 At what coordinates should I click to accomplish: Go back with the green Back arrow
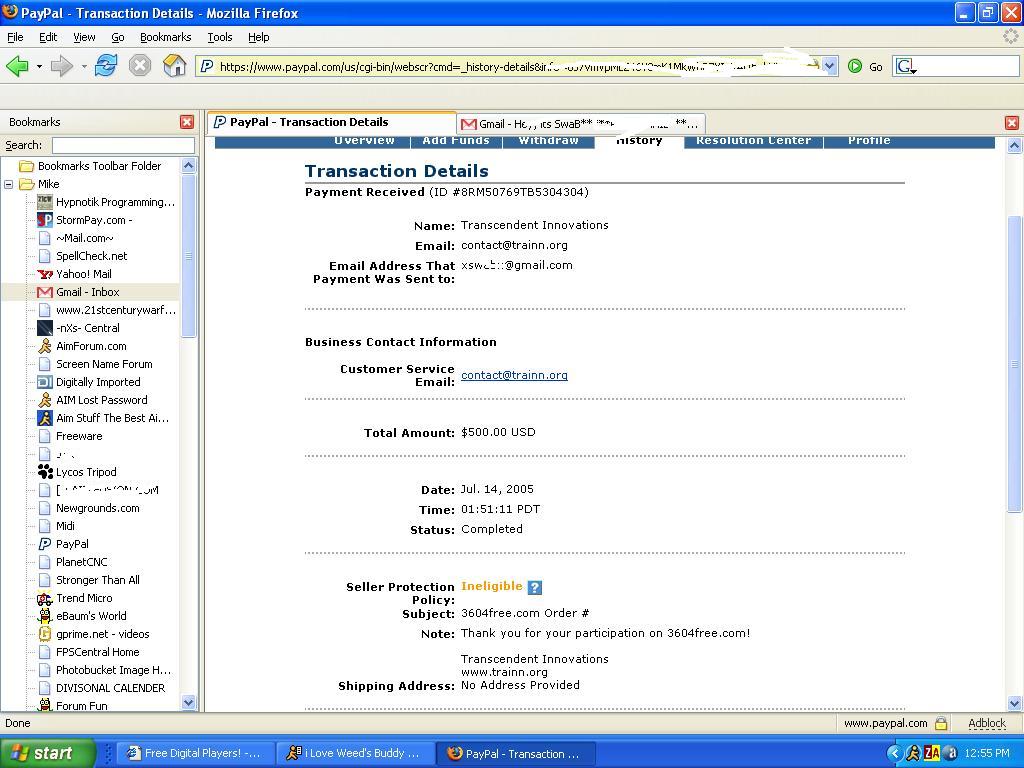pyautogui.click(x=18, y=65)
